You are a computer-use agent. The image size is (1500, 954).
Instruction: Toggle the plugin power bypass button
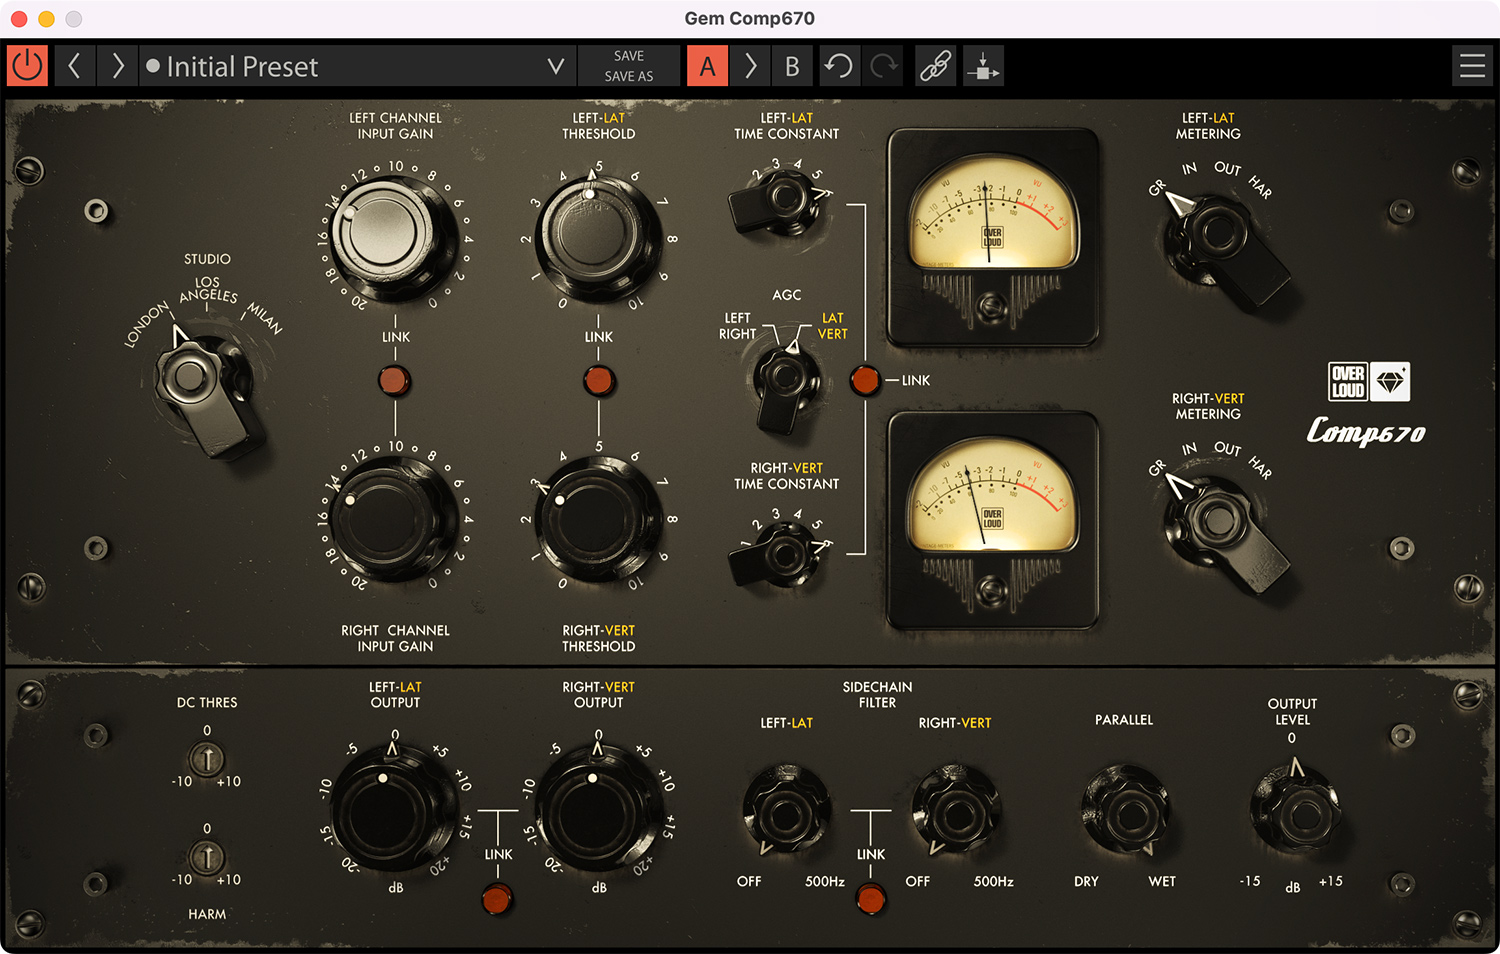[27, 66]
